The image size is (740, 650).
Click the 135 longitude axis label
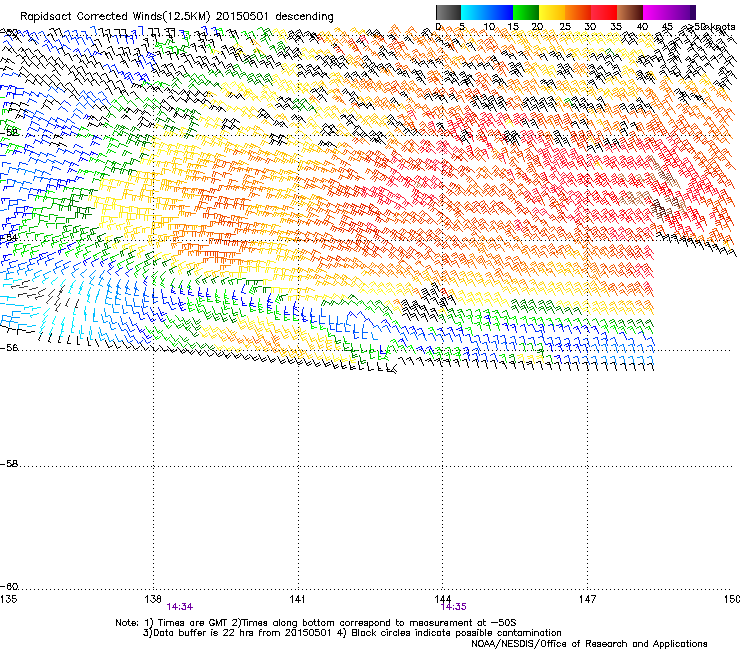point(8,599)
